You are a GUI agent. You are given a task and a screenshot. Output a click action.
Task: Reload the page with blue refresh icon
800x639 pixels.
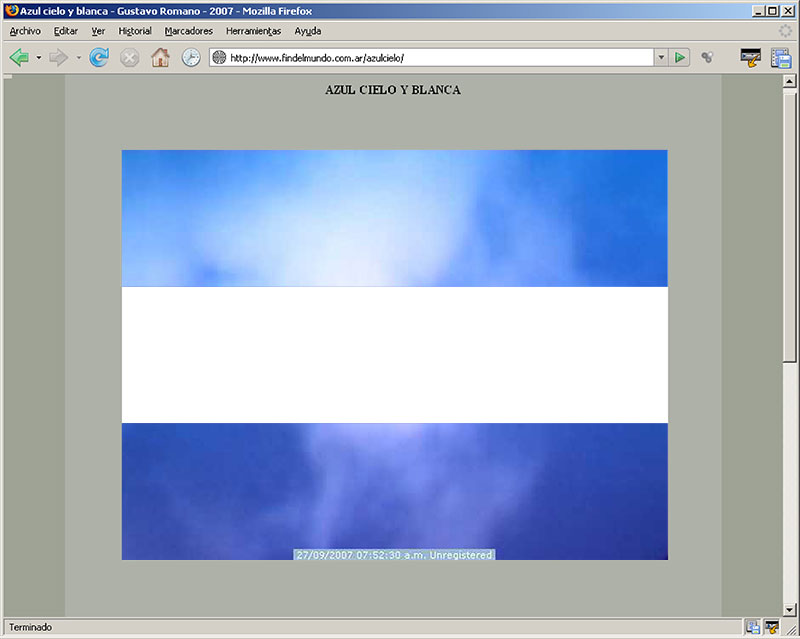pyautogui.click(x=99, y=58)
